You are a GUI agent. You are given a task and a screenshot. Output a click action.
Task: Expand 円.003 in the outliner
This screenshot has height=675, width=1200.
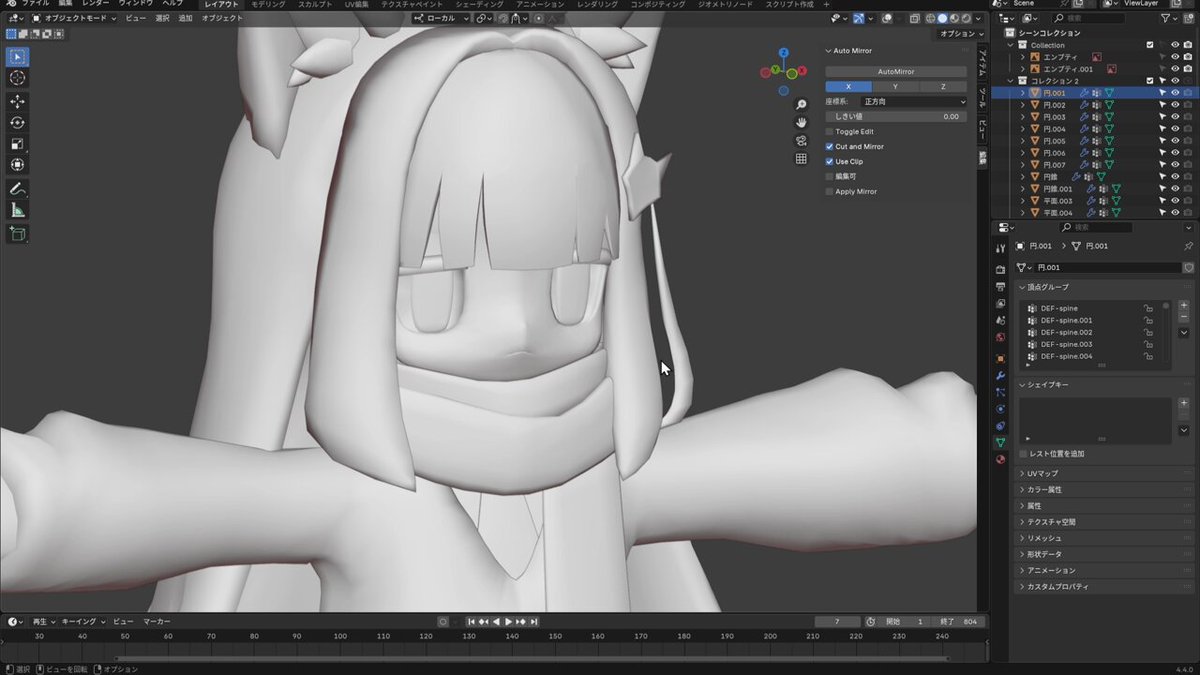pos(1023,117)
